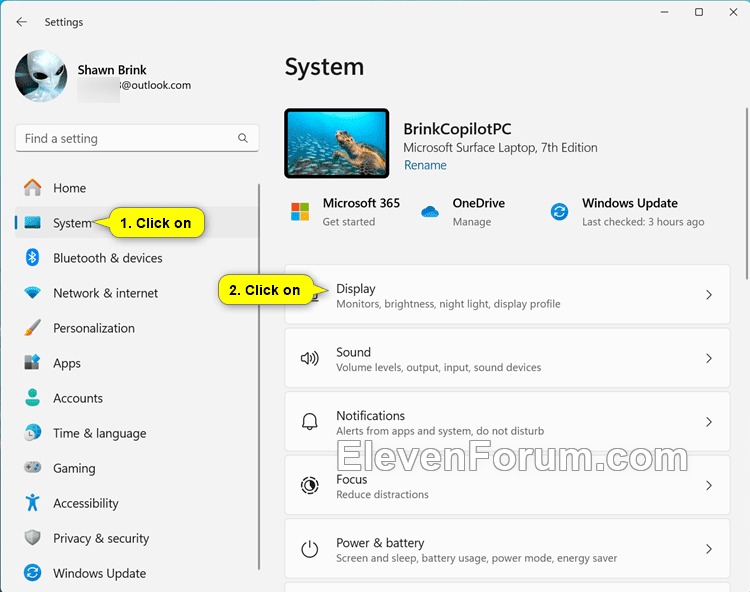This screenshot has height=592, width=750.
Task: Click the Focus timer icon
Action: coord(309,485)
